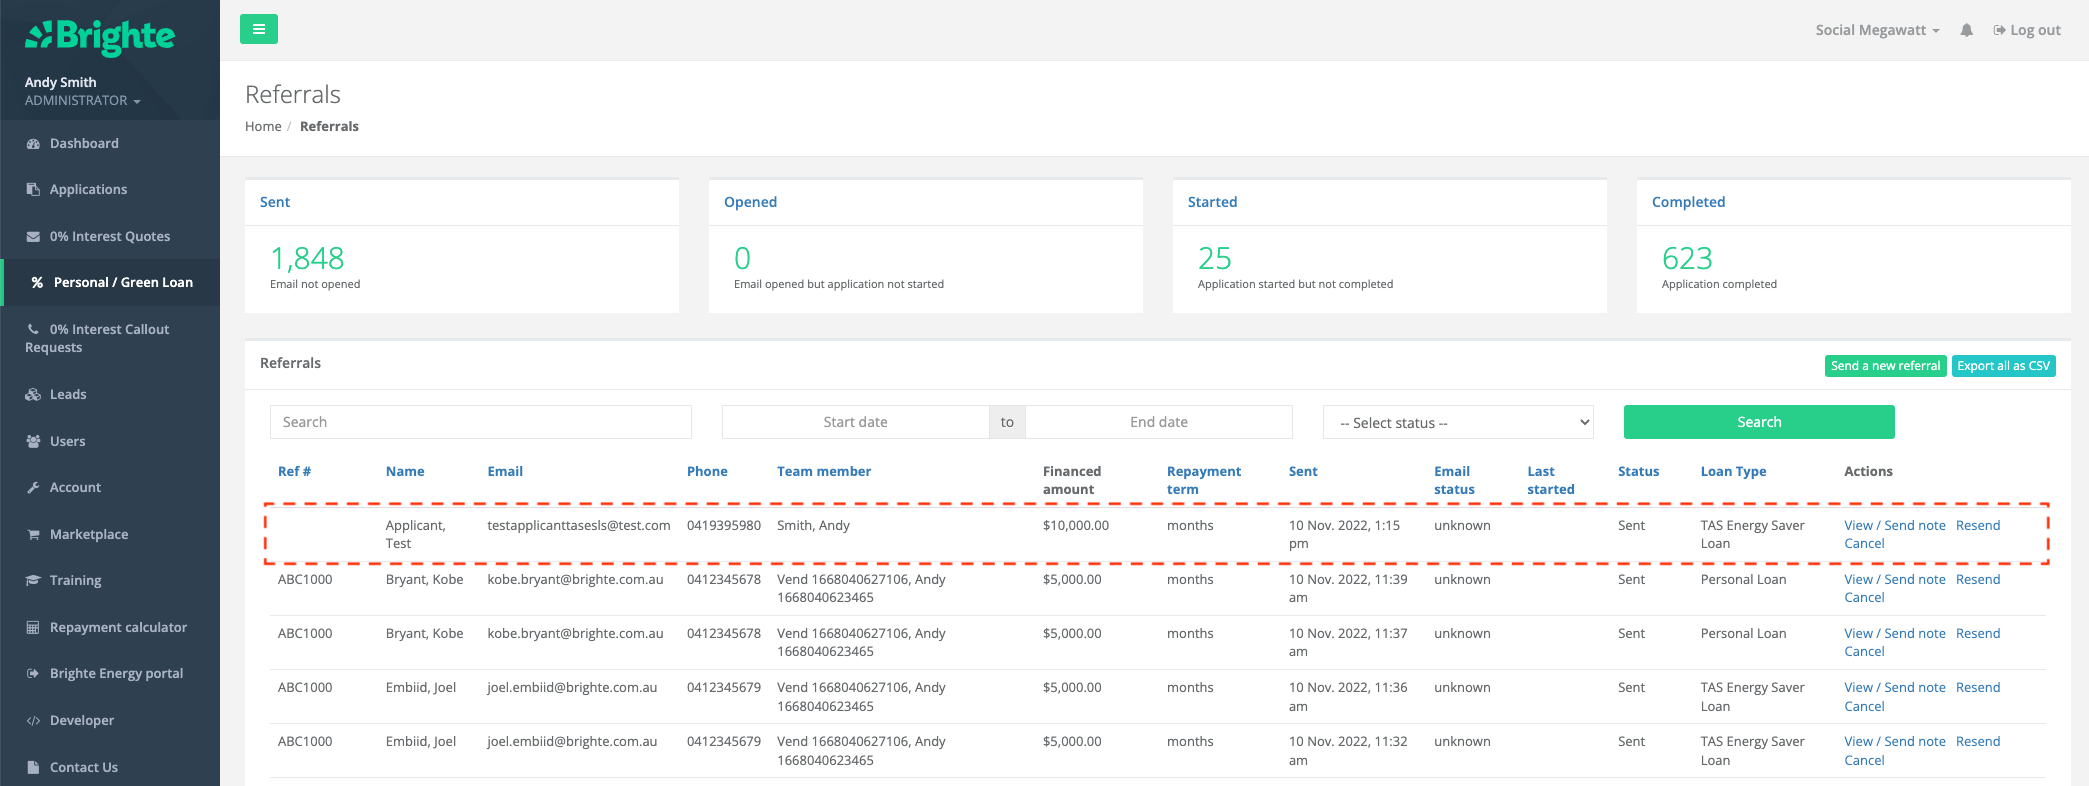Expand the Social Megawatt account dropdown
This screenshot has width=2089, height=786.
pyautogui.click(x=1876, y=30)
